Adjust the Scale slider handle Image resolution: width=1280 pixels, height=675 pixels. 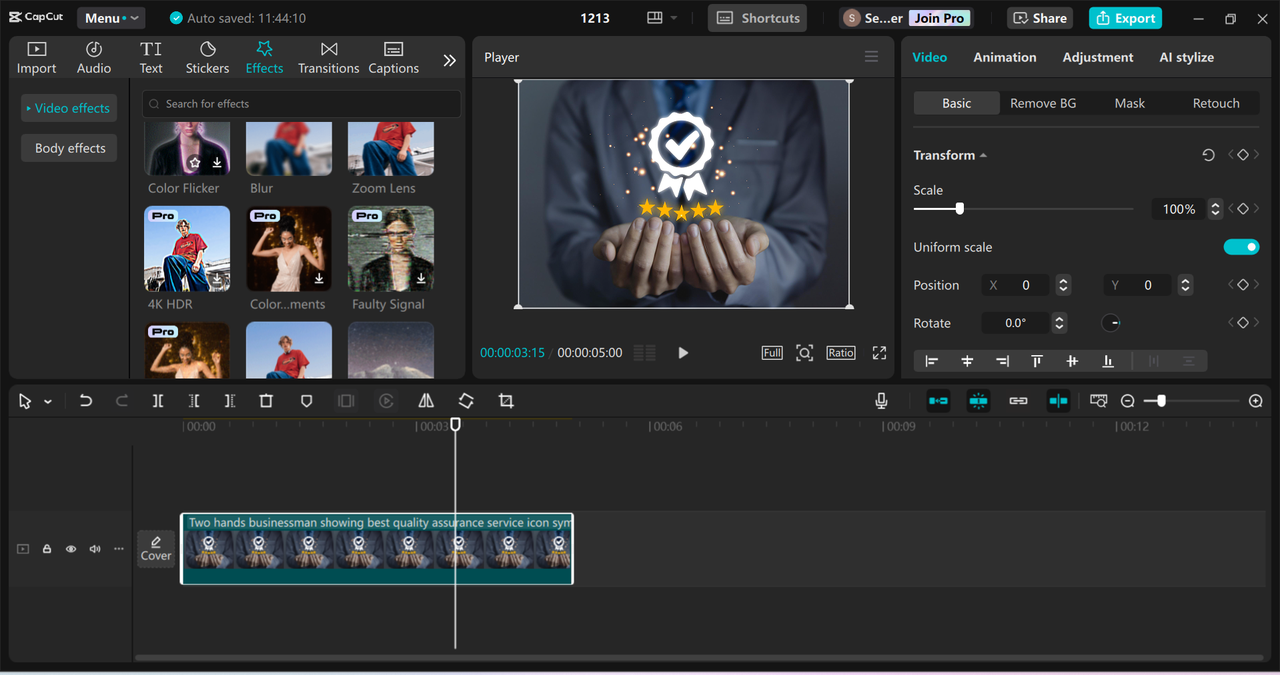click(x=960, y=209)
